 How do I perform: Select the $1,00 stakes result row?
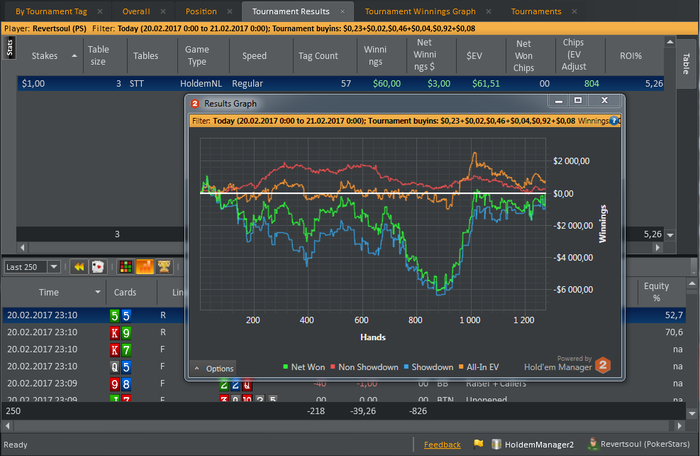(341, 84)
